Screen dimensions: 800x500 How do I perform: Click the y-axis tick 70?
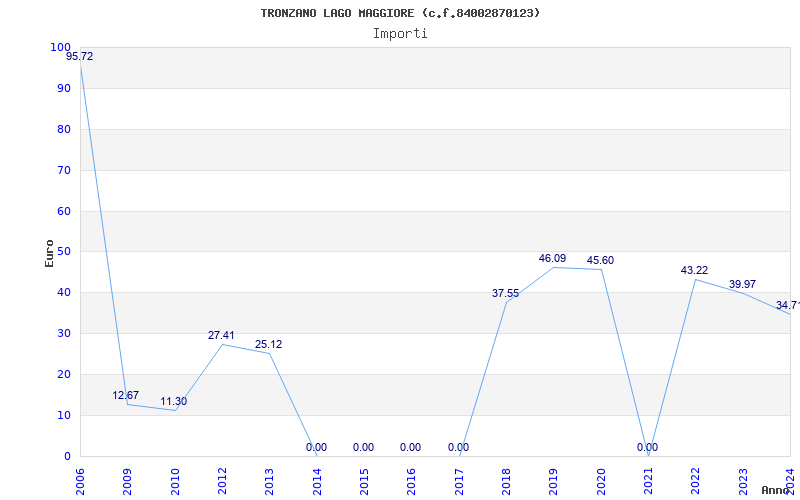64,170
